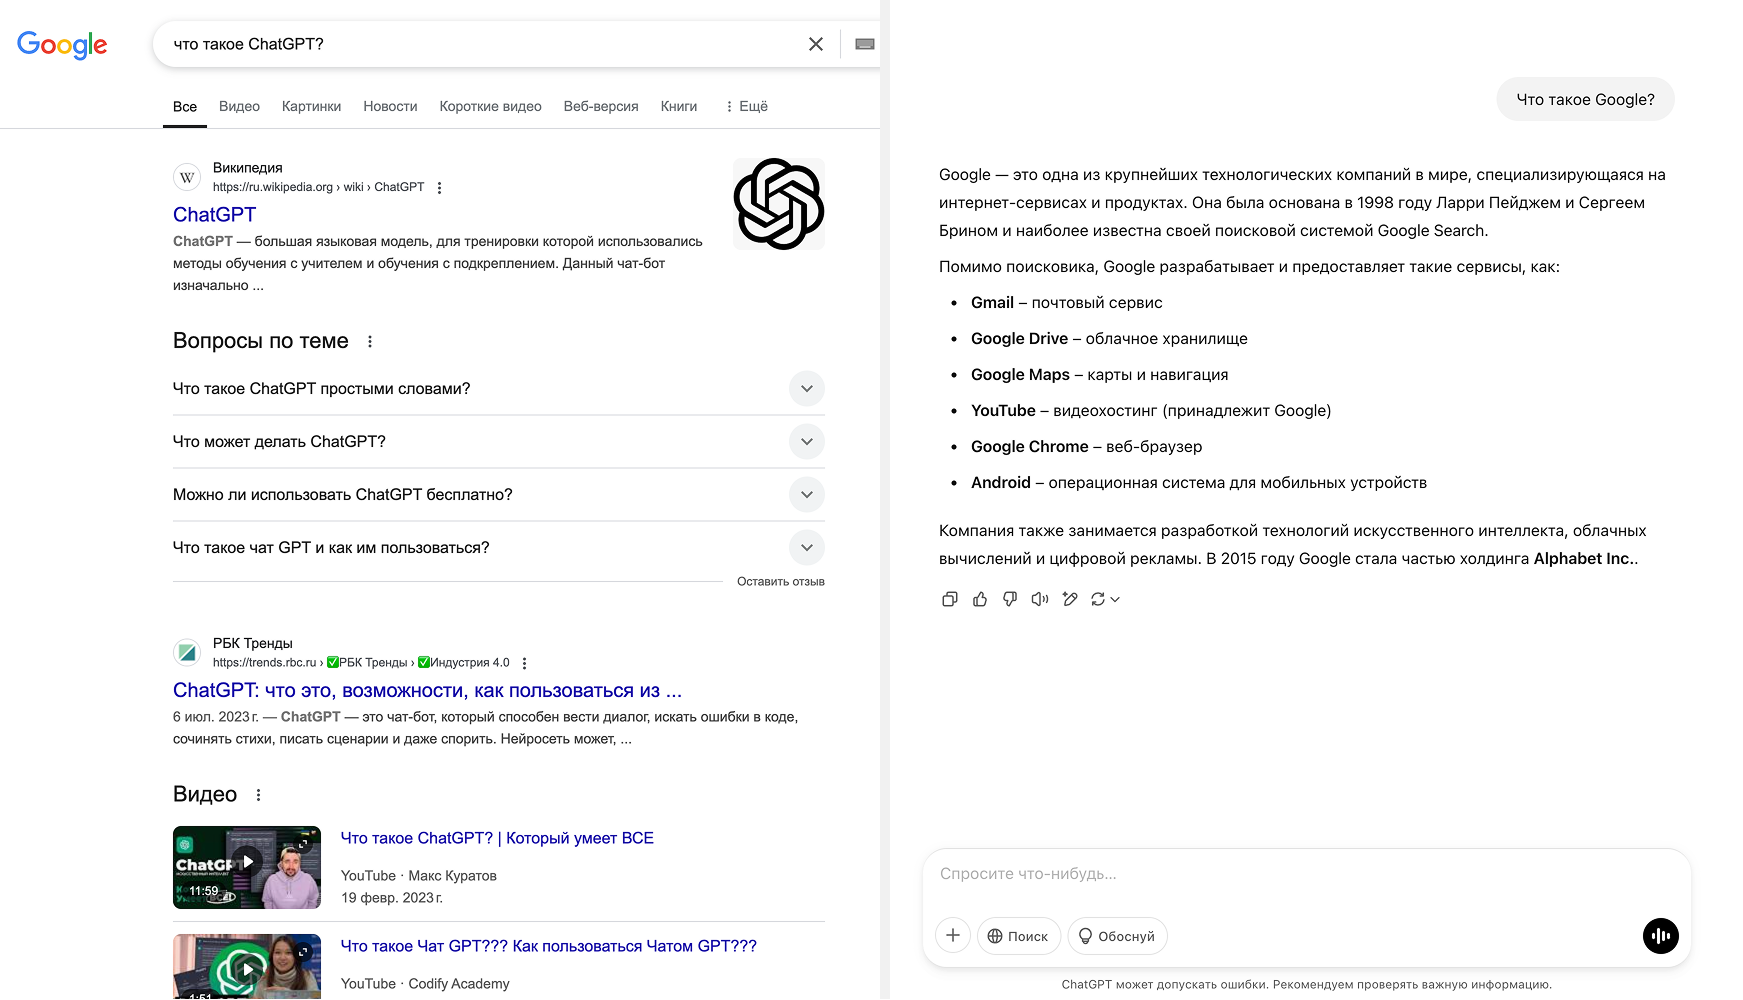Toggle the Обоснуй reasoning button
Image resolution: width=1743 pixels, height=1000 pixels.
[1117, 936]
